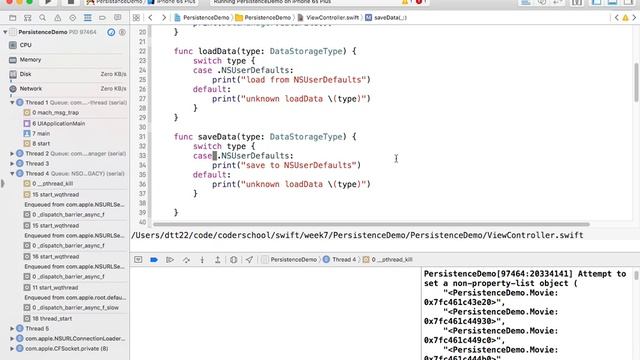640x360 pixels.
Task: Show the Network gauge report
Action: click(x=68, y=89)
